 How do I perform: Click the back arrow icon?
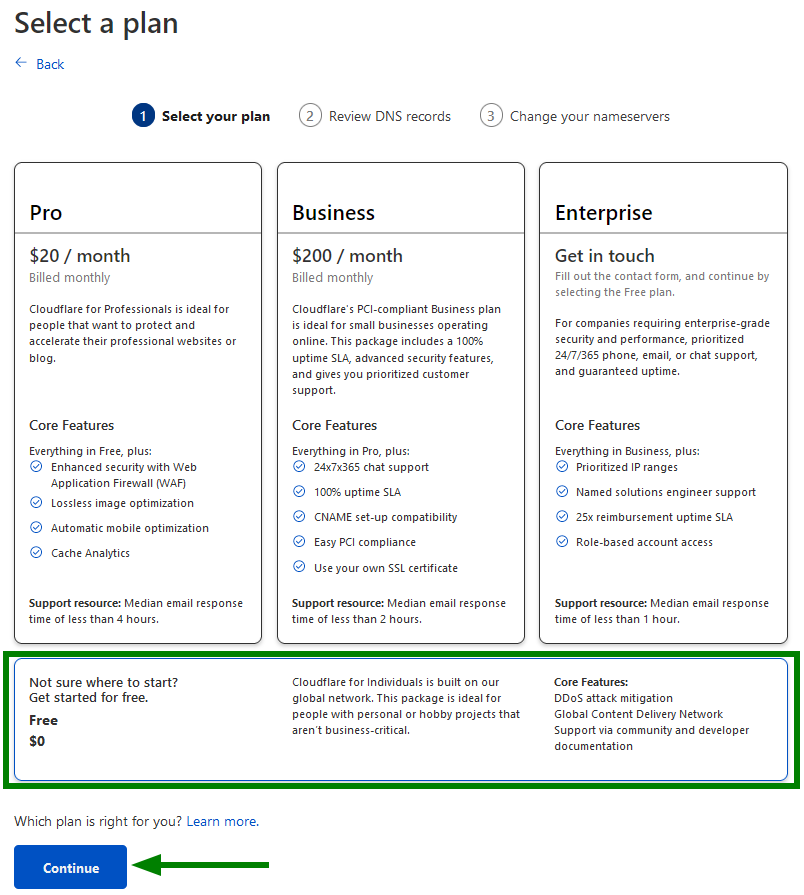(x=21, y=63)
